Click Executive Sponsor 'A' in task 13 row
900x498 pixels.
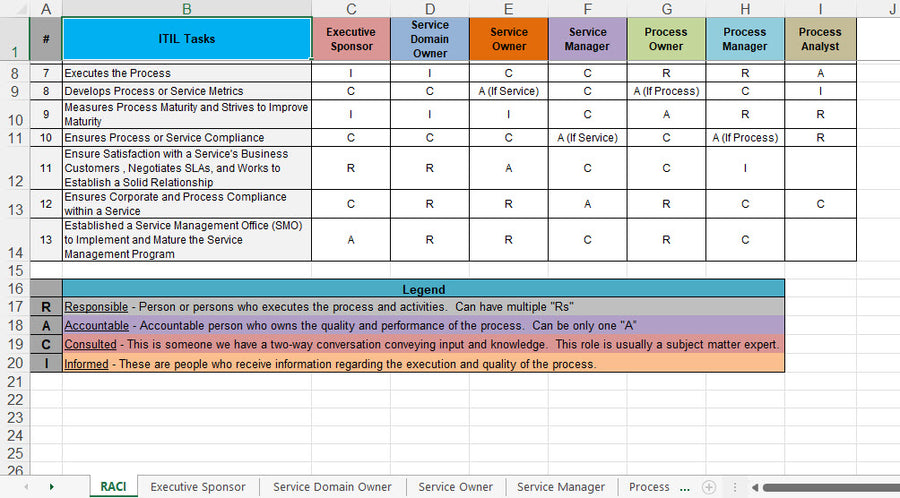pyautogui.click(x=351, y=240)
